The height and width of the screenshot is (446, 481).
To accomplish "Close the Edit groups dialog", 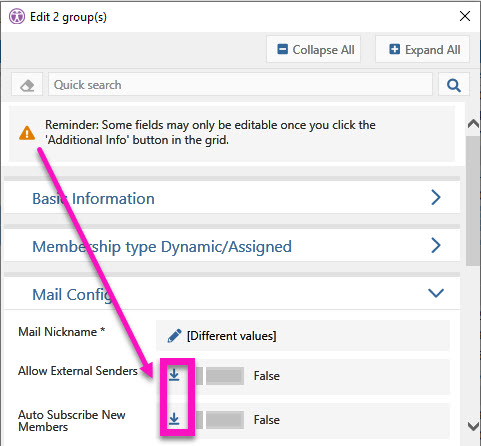I will pyautogui.click(x=465, y=16).
